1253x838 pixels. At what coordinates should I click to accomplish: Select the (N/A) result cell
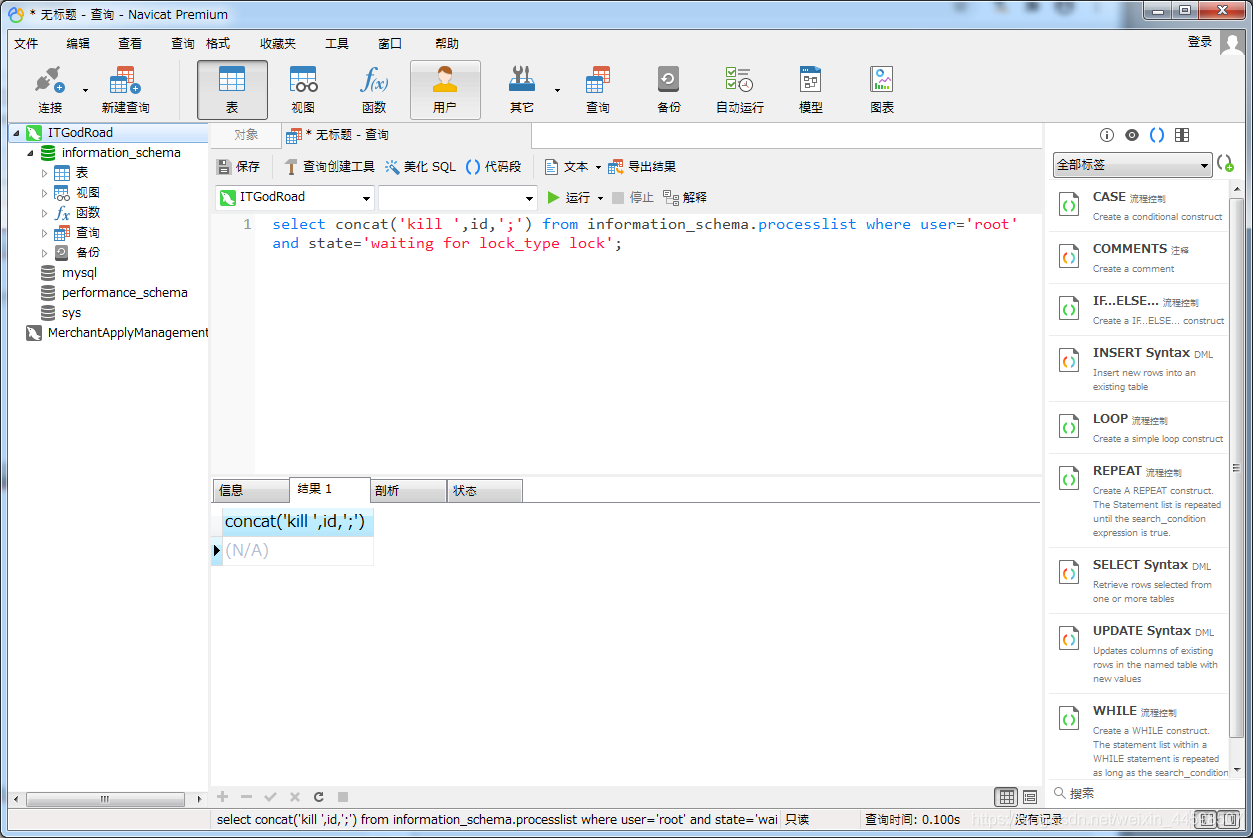[x=298, y=550]
